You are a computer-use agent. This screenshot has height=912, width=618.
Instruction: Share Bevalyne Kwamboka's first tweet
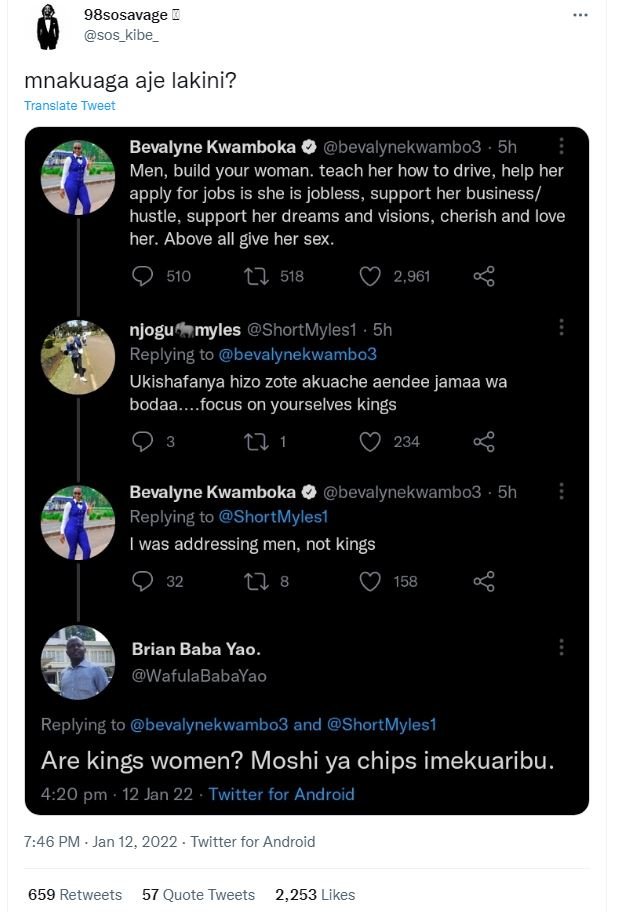(486, 276)
